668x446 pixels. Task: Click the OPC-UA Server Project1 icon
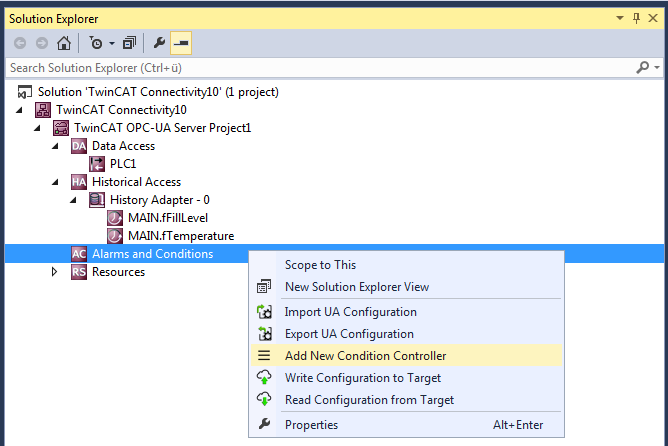pos(60,128)
